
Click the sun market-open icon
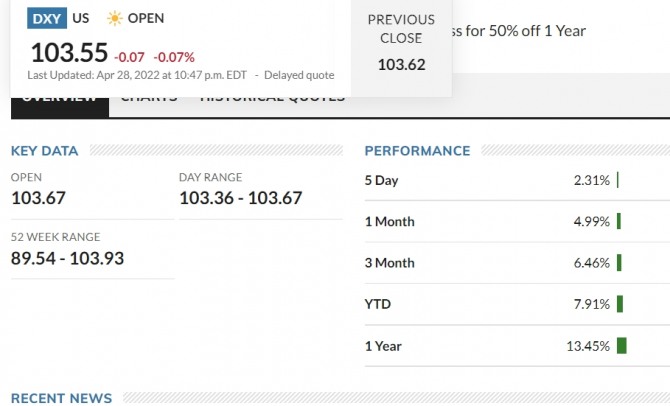(115, 18)
